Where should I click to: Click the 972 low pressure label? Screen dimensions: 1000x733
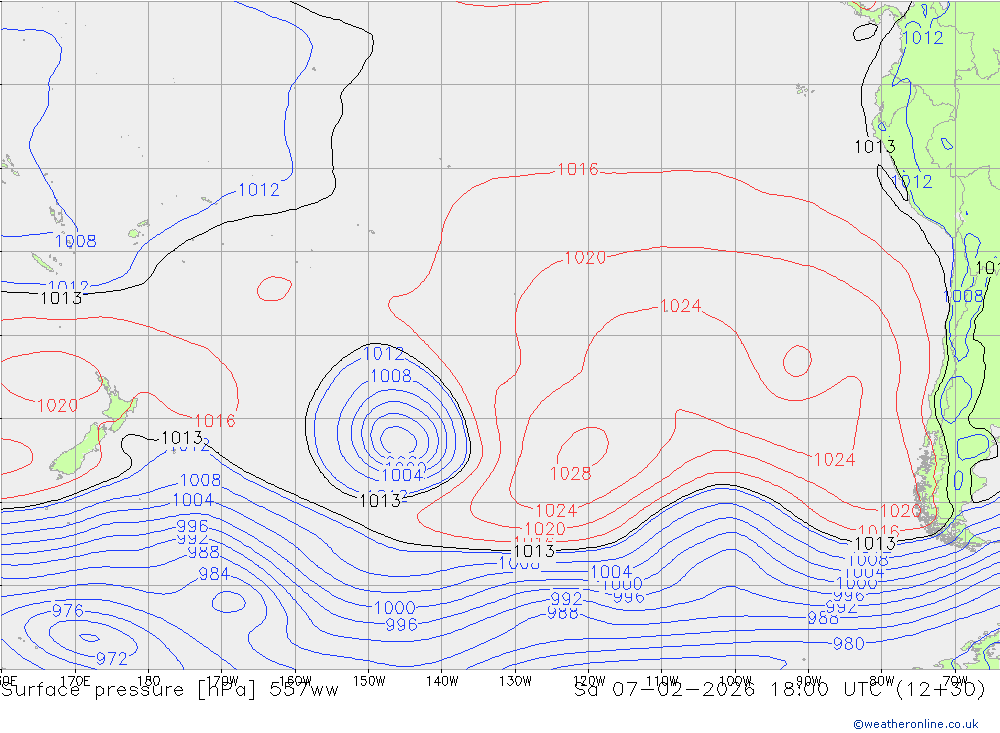[x=112, y=658]
